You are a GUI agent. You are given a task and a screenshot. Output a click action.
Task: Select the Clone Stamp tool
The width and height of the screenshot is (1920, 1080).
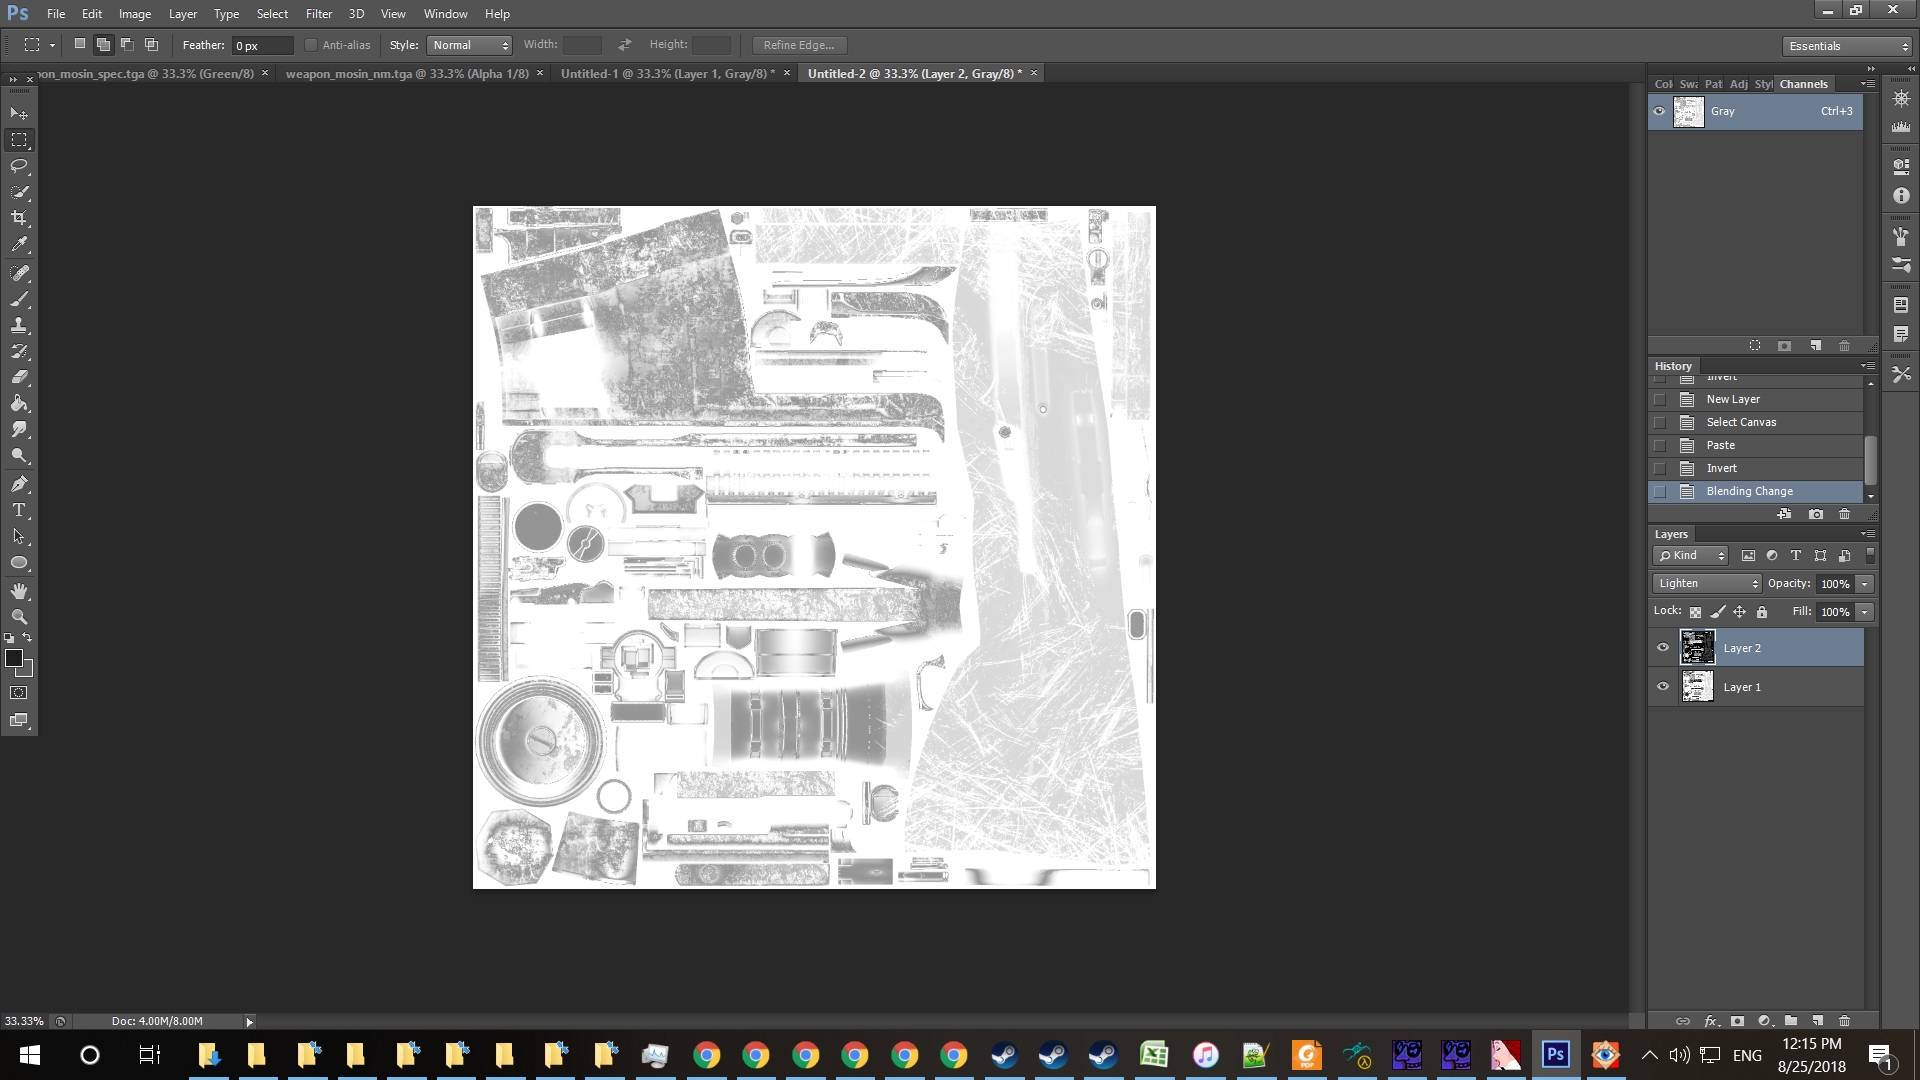(x=19, y=325)
